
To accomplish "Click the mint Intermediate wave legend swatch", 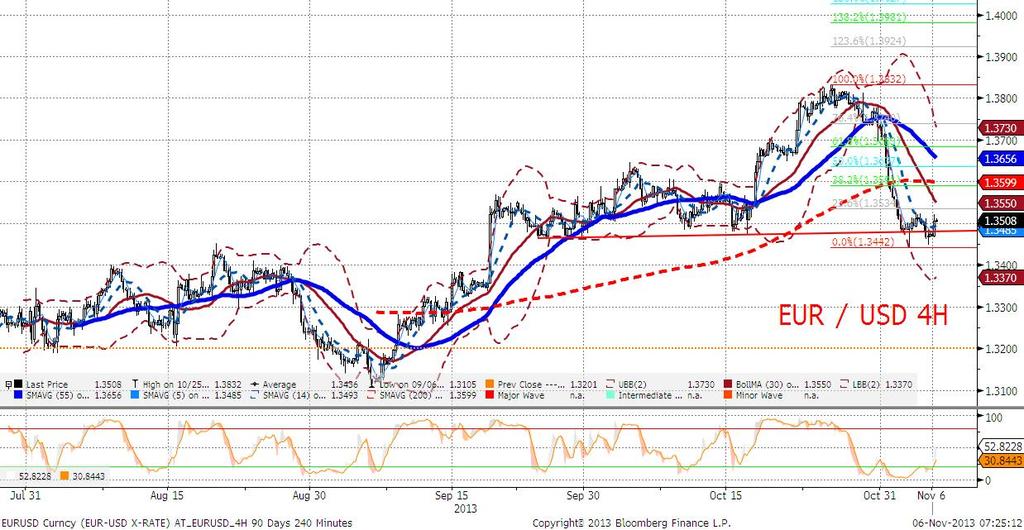I will pos(609,395).
